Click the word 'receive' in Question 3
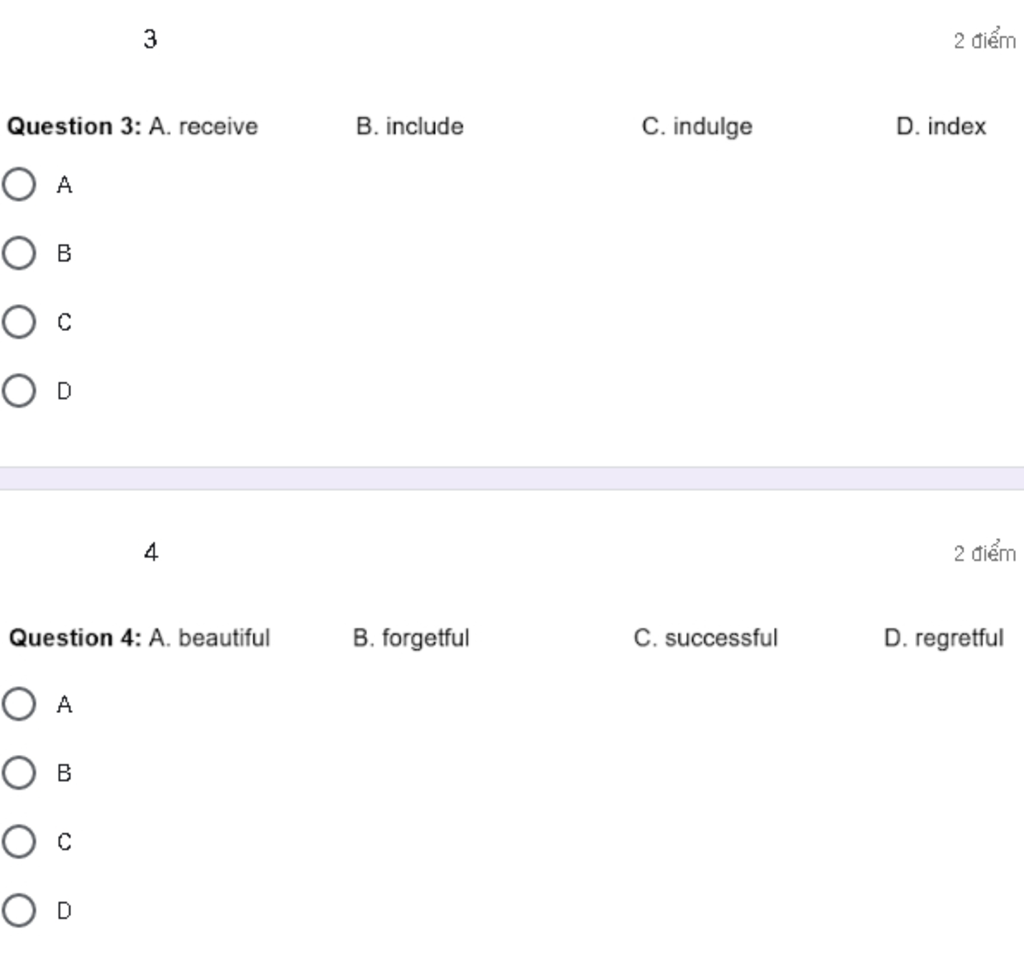Viewport: 1024px width, 962px height. [218, 126]
